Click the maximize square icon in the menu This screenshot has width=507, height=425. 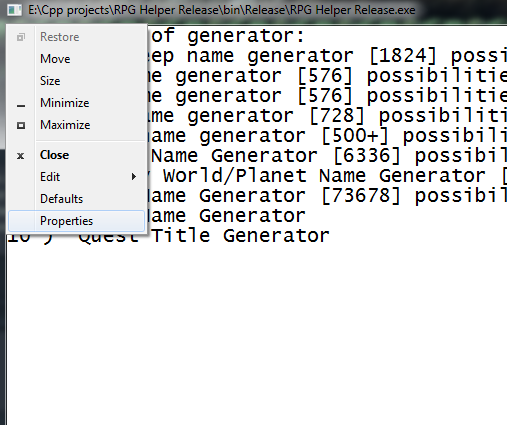coord(21,125)
